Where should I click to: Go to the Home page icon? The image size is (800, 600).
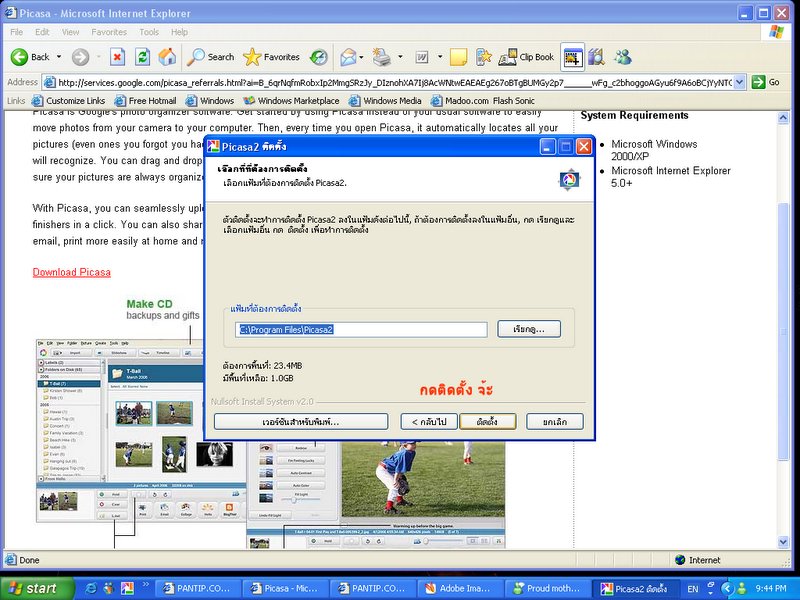167,57
